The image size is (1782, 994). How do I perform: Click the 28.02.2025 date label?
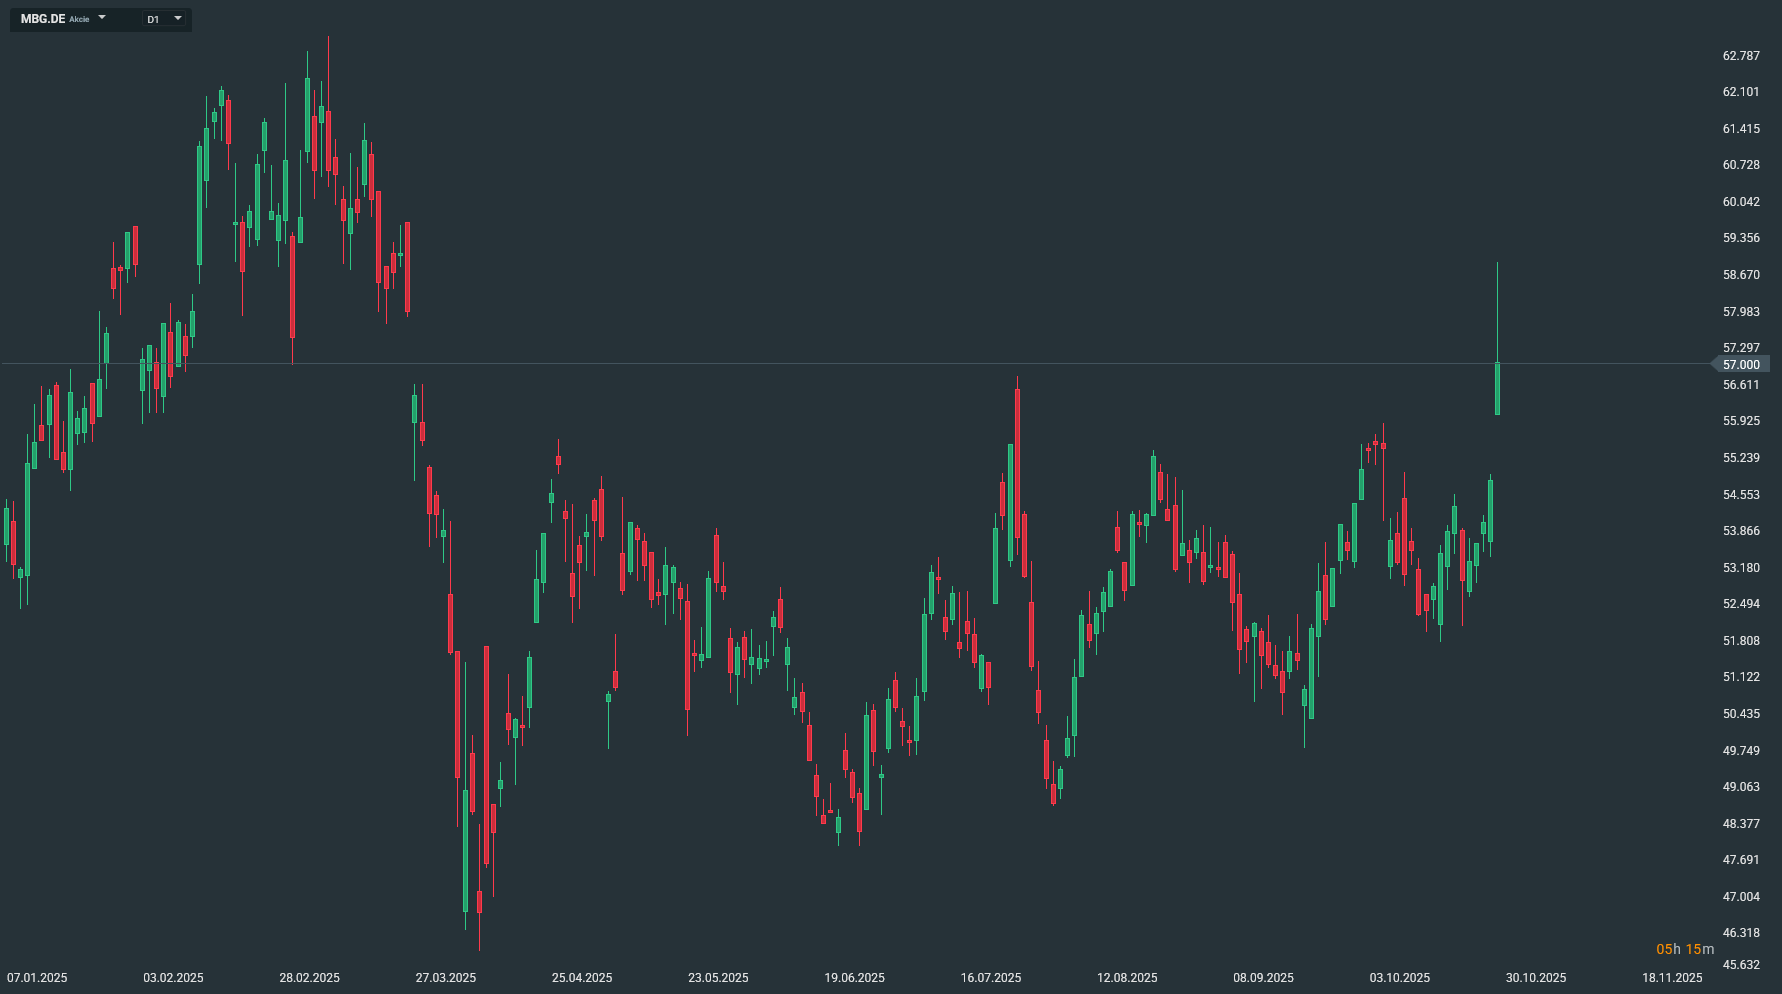click(x=309, y=978)
